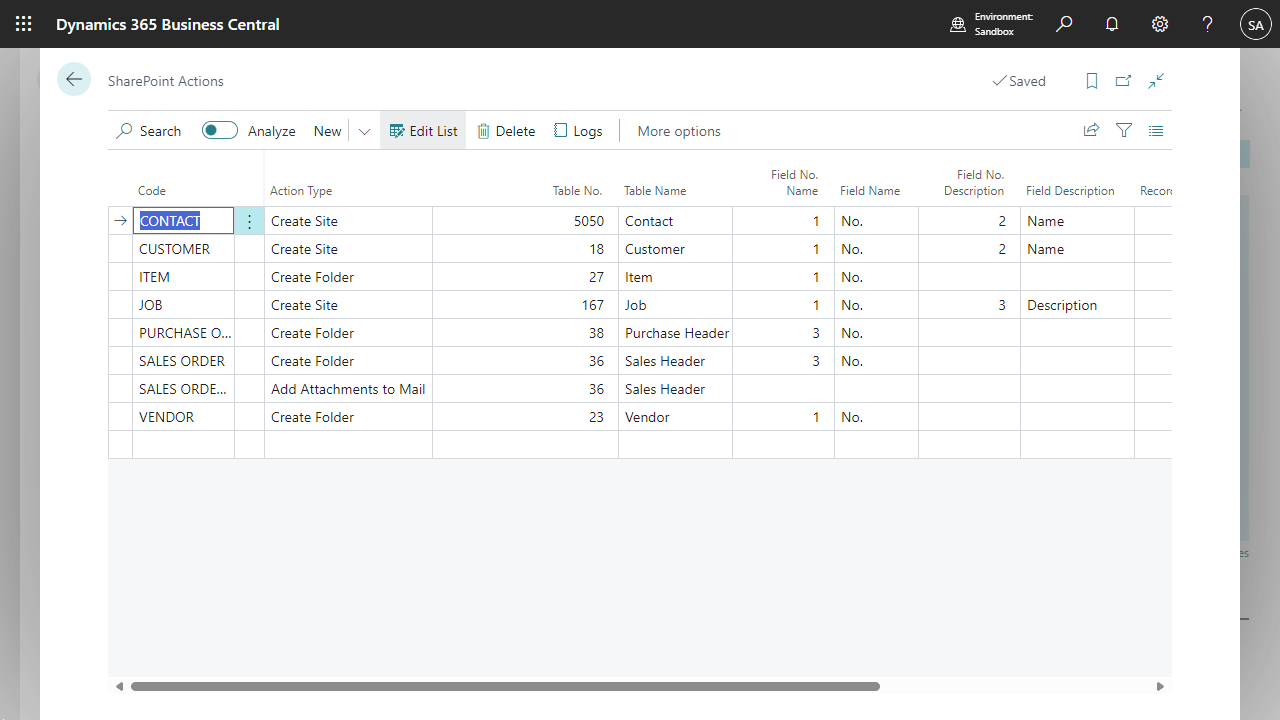Viewport: 1280px width, 720px height.
Task: Click the Table Name column header
Action: point(655,191)
